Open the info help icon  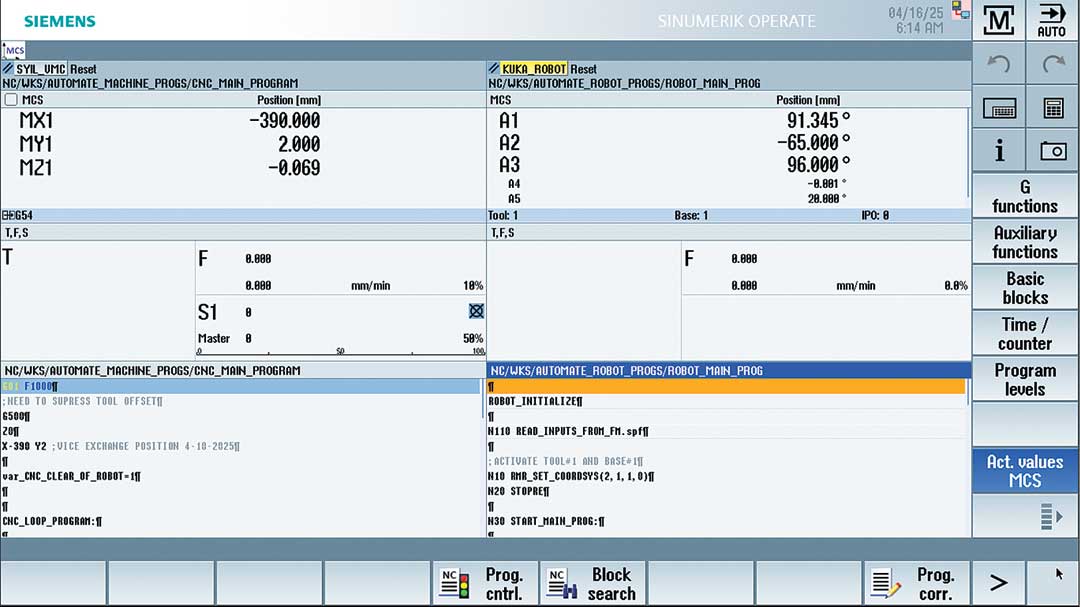[999, 151]
